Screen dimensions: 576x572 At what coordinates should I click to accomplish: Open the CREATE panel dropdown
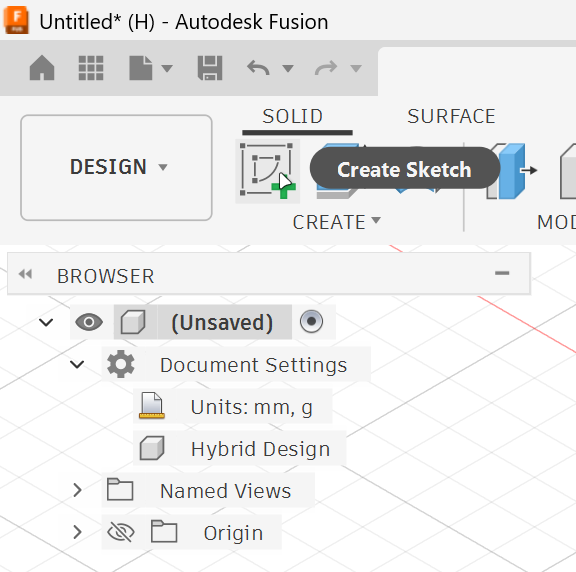coord(336,222)
